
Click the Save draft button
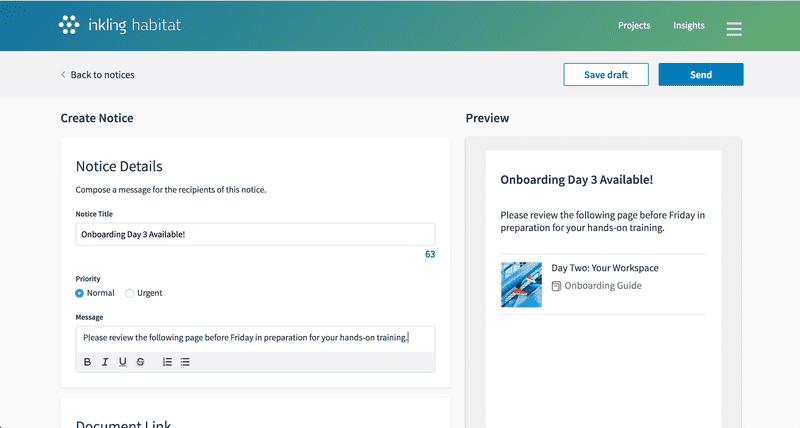coord(606,74)
